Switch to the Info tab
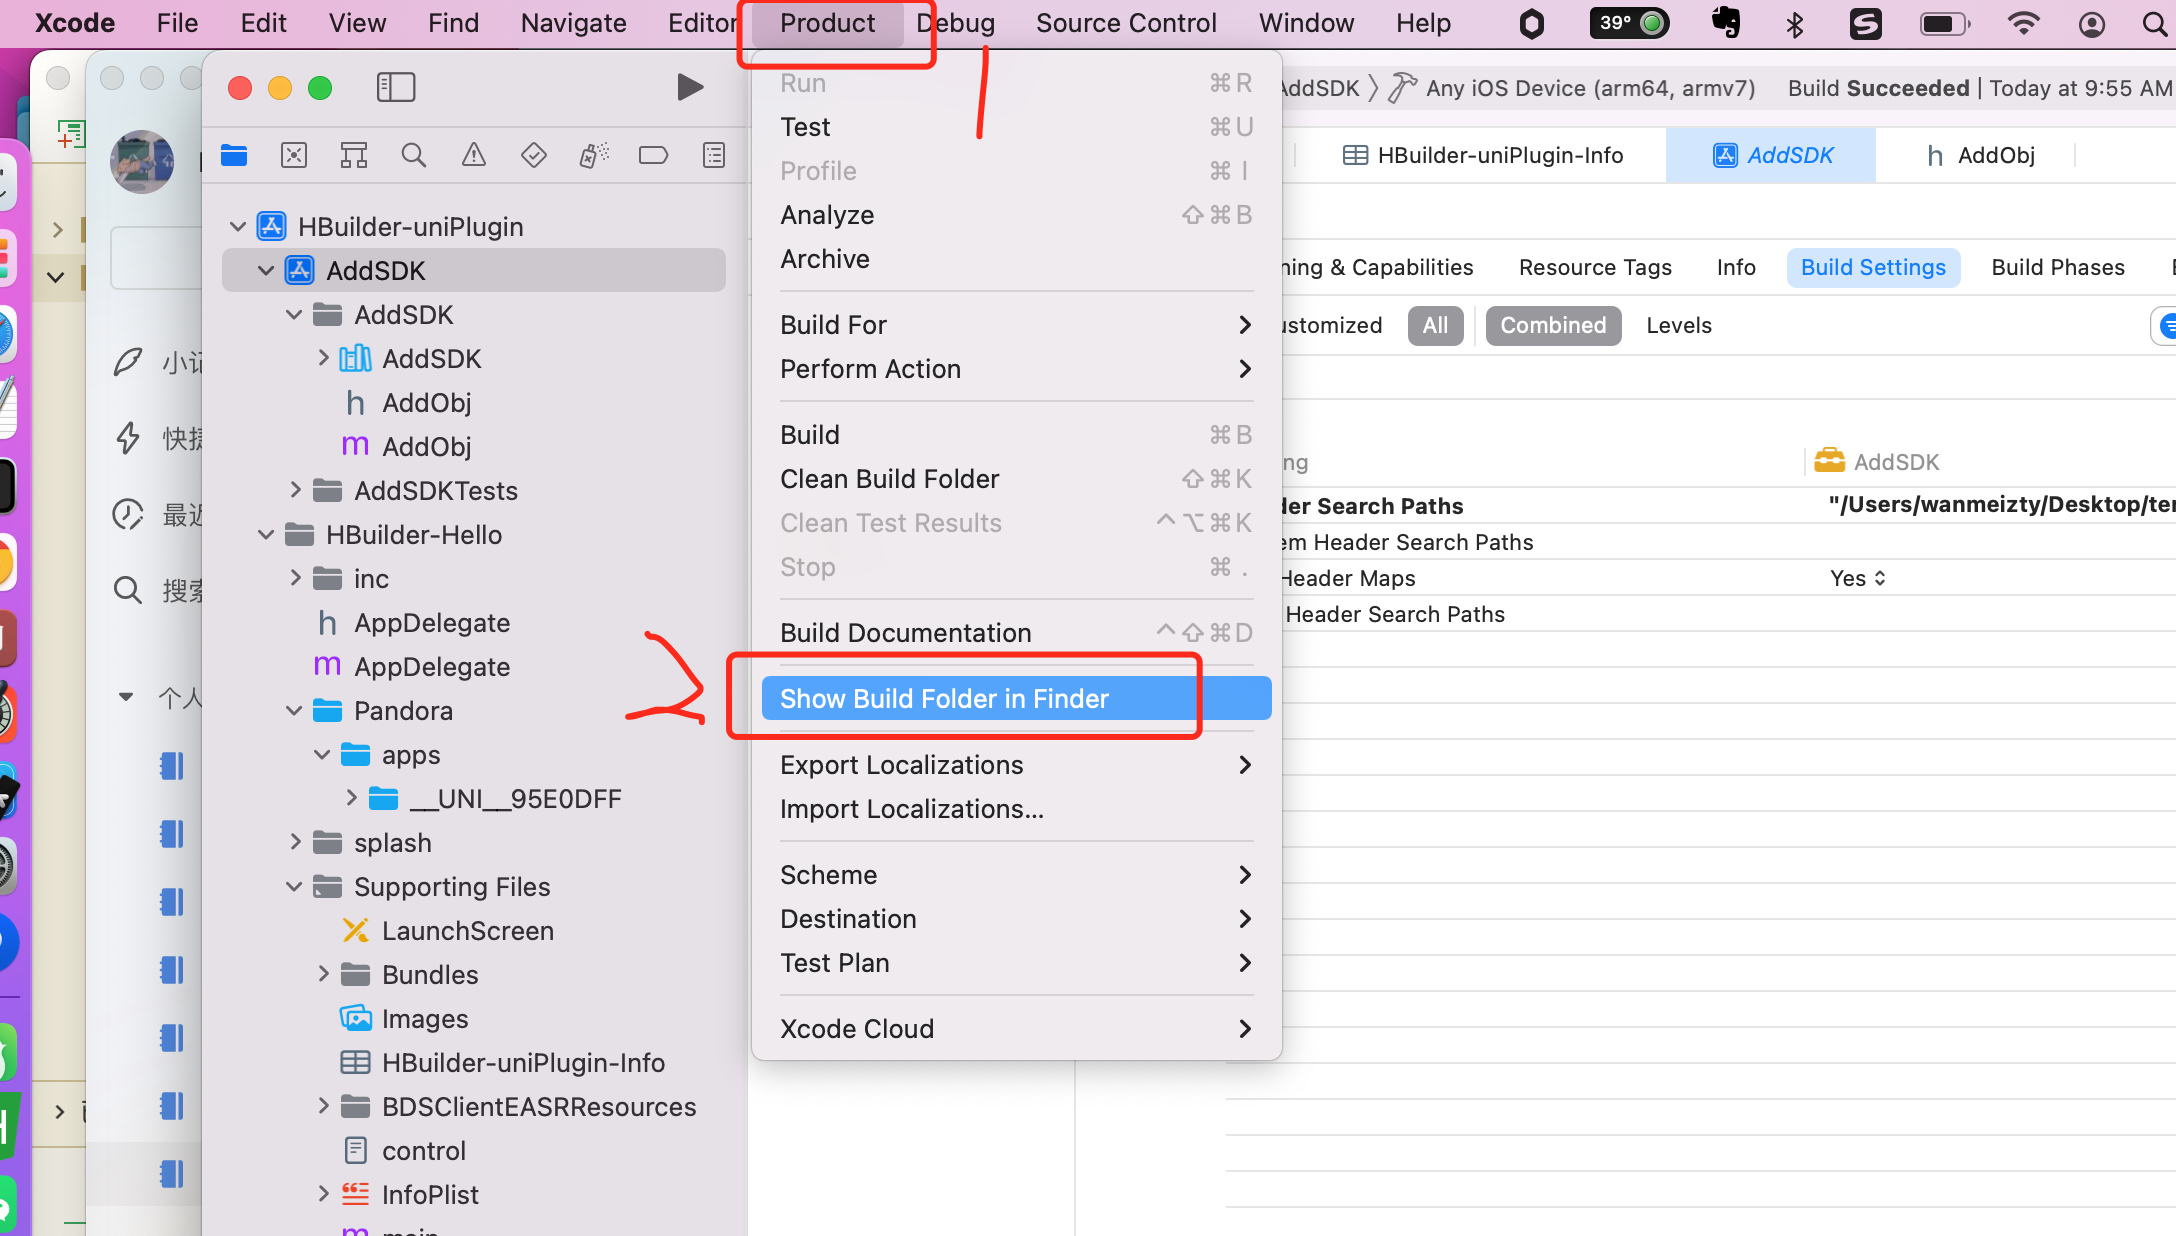Viewport: 2176px width, 1236px height. point(1736,267)
